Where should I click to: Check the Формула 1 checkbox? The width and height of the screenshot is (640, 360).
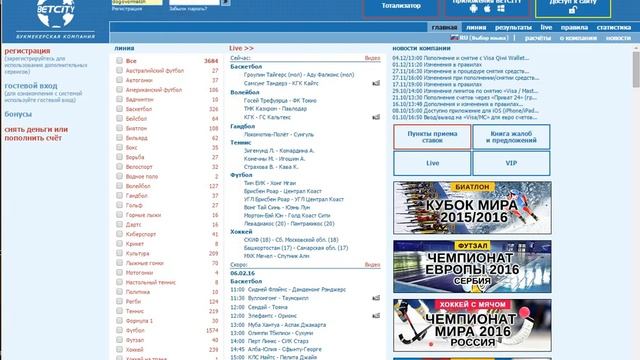pos(119,320)
